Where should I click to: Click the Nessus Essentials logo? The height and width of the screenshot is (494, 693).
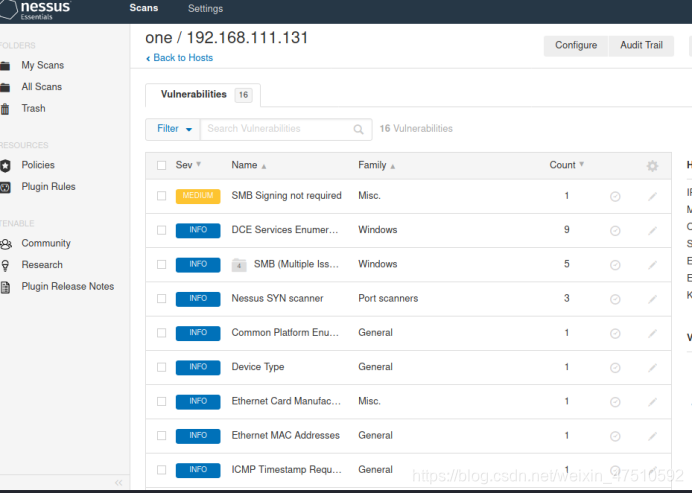(35, 10)
